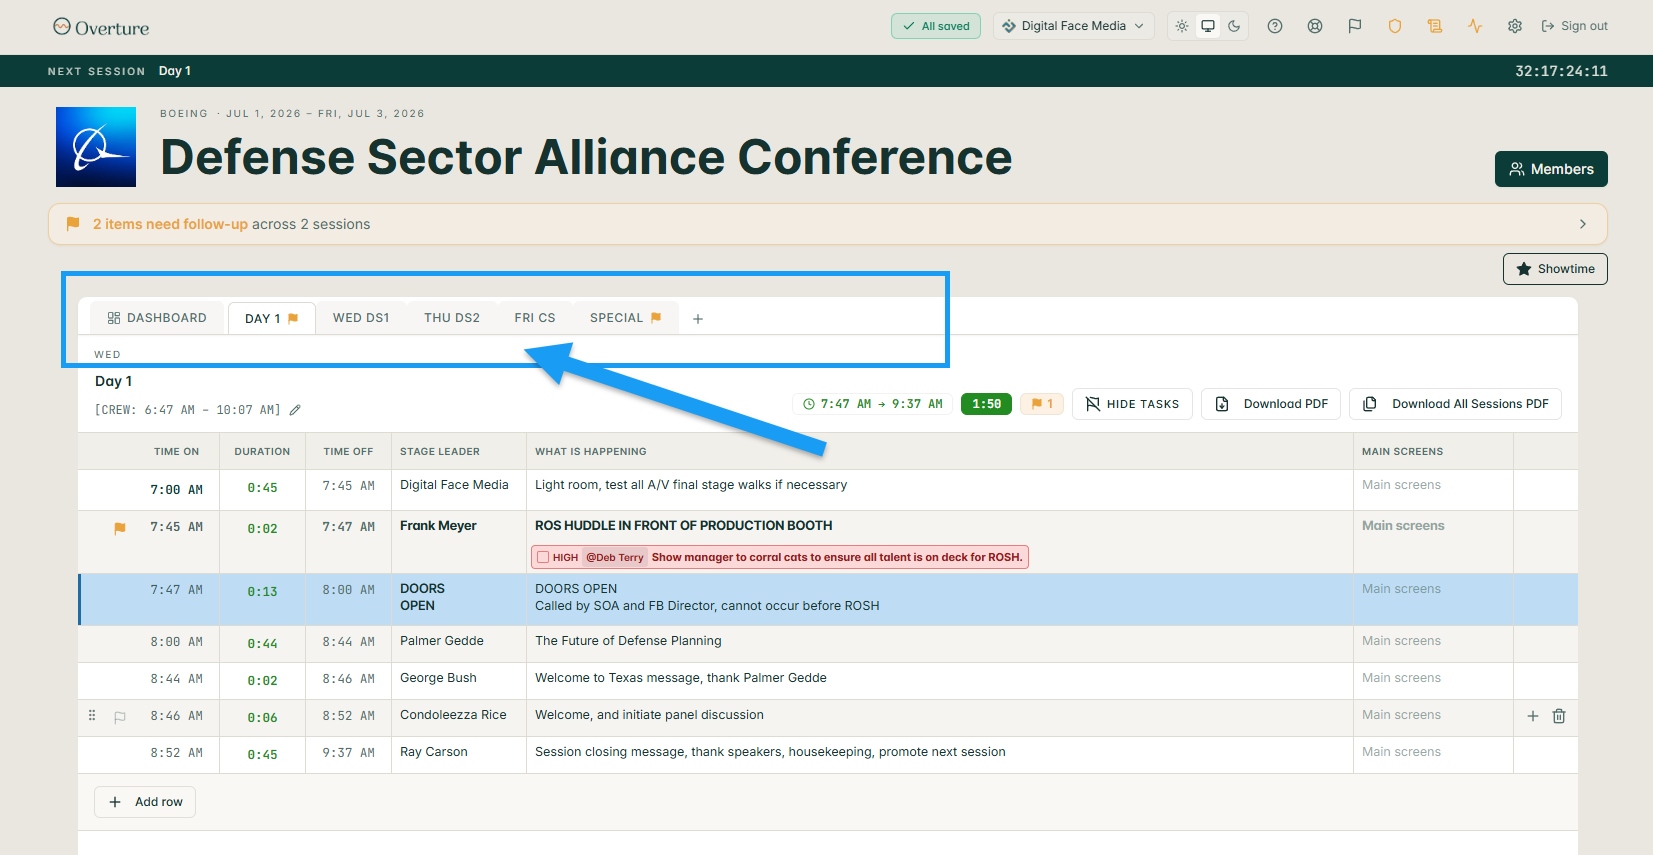Click the 0:13 duration for DOORS OPEN
This screenshot has width=1653, height=855.
click(262, 592)
